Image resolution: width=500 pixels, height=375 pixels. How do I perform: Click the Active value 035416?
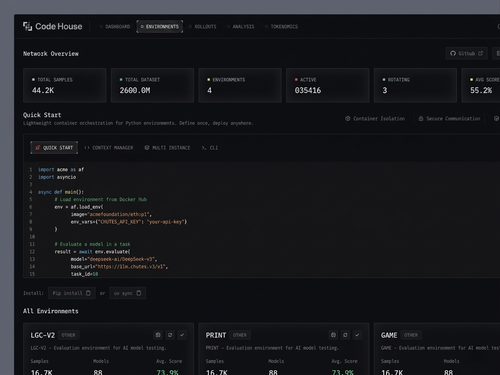308,90
